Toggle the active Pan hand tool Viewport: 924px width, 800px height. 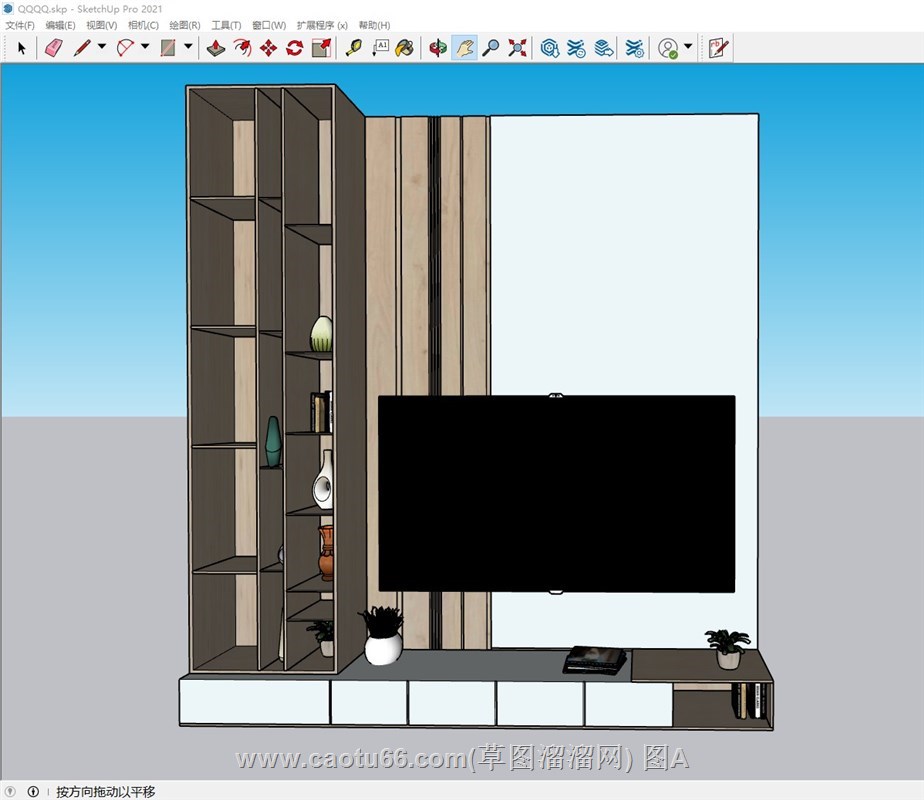click(x=464, y=47)
